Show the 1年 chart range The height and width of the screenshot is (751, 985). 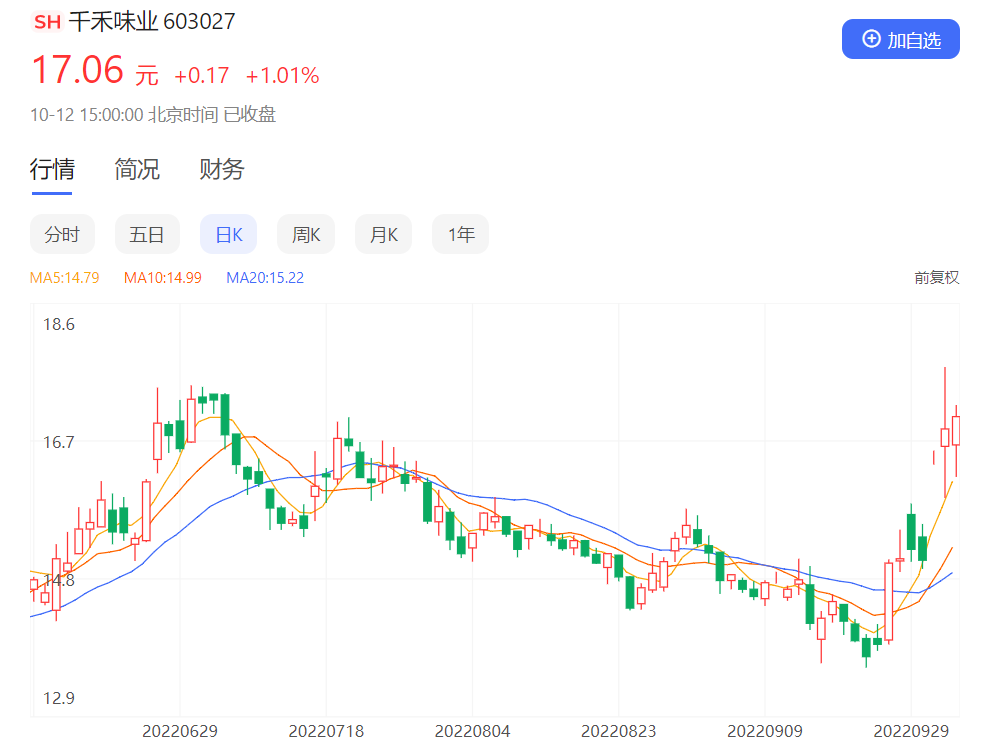(x=460, y=234)
